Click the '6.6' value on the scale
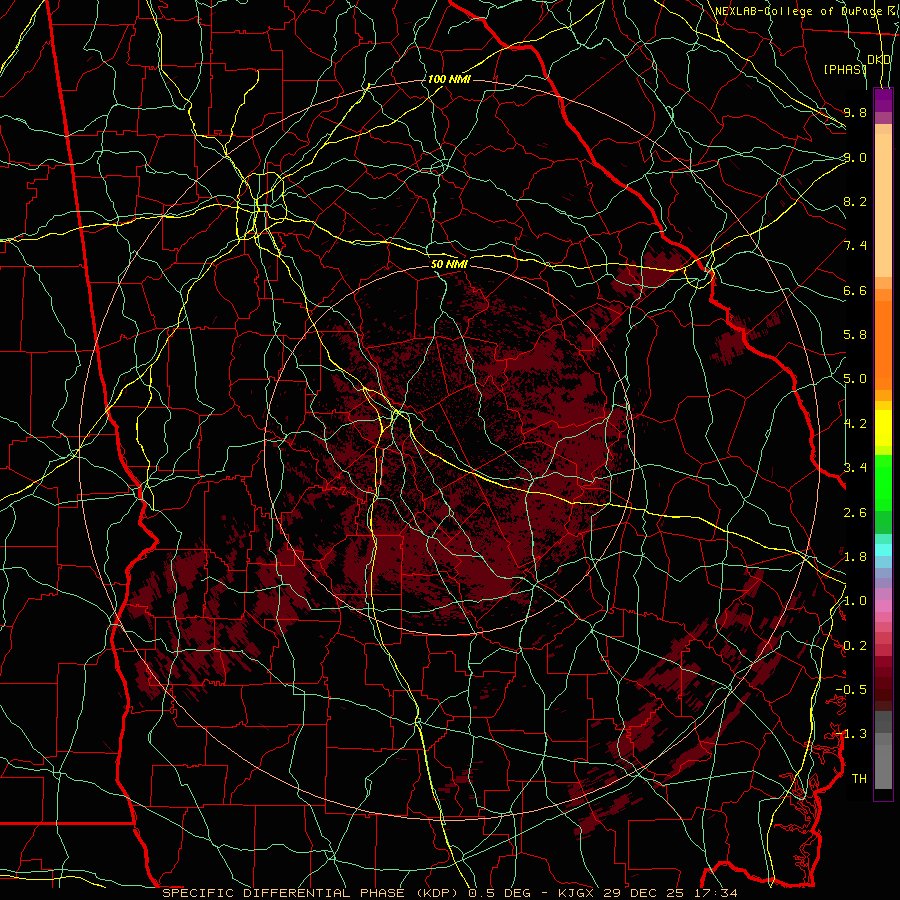 click(855, 290)
